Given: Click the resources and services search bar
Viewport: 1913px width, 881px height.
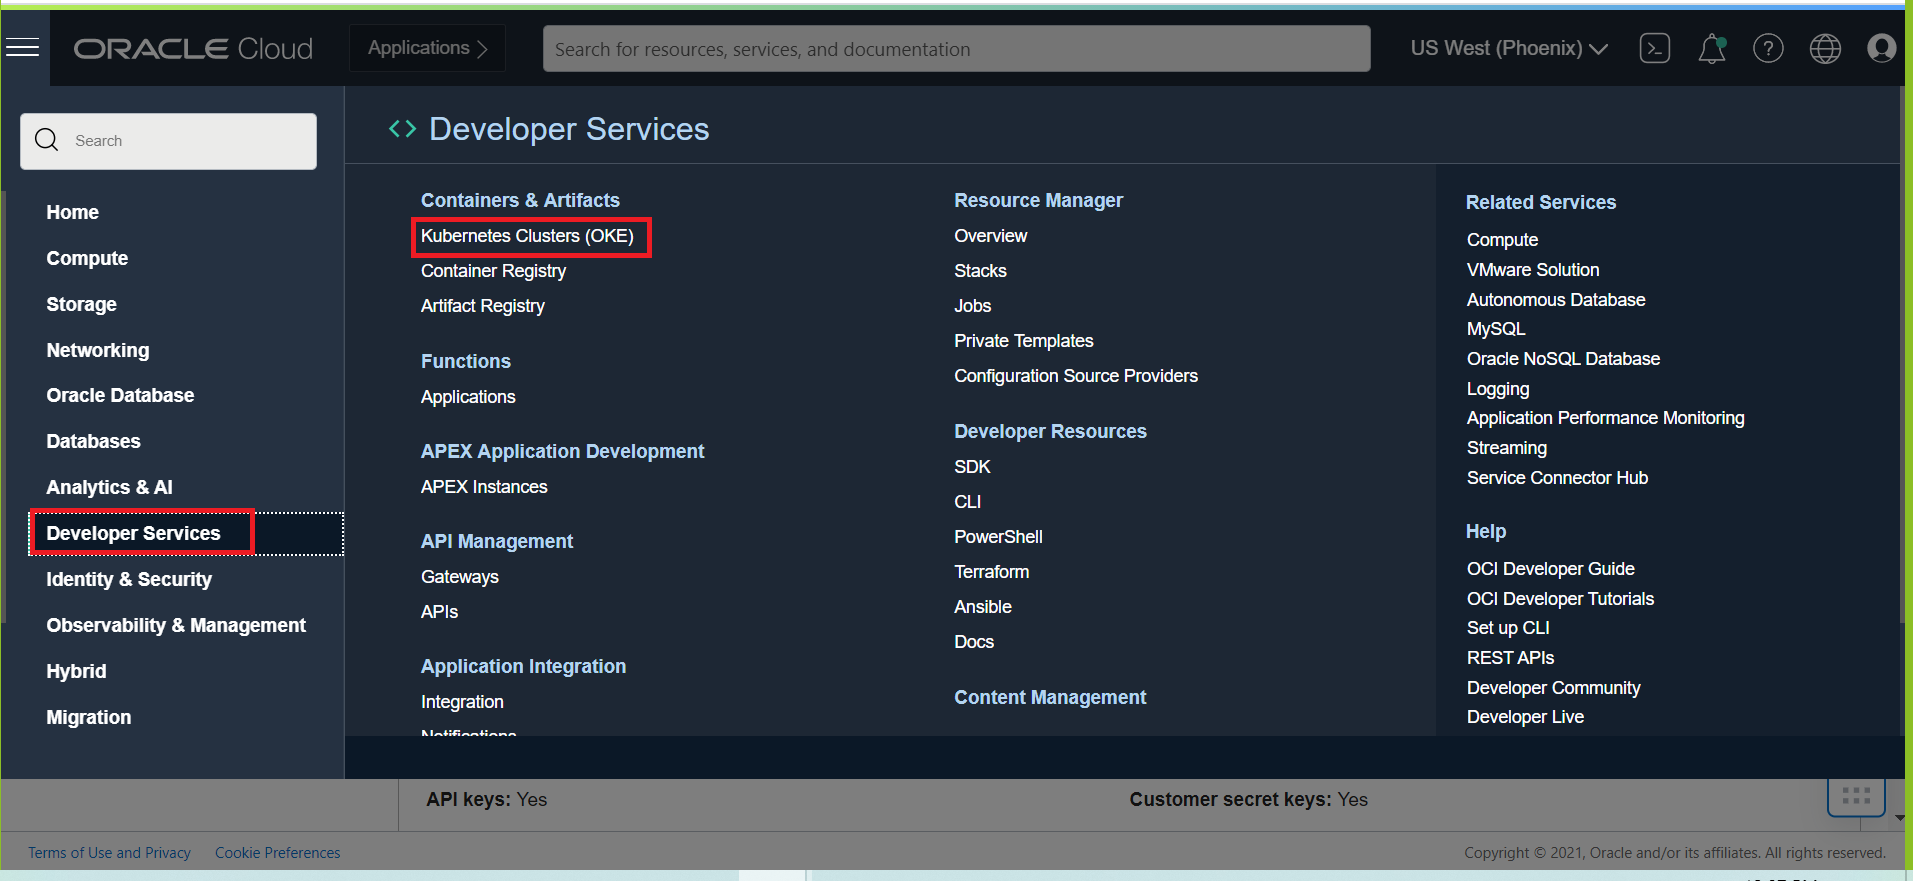Looking at the screenshot, I should tap(956, 49).
